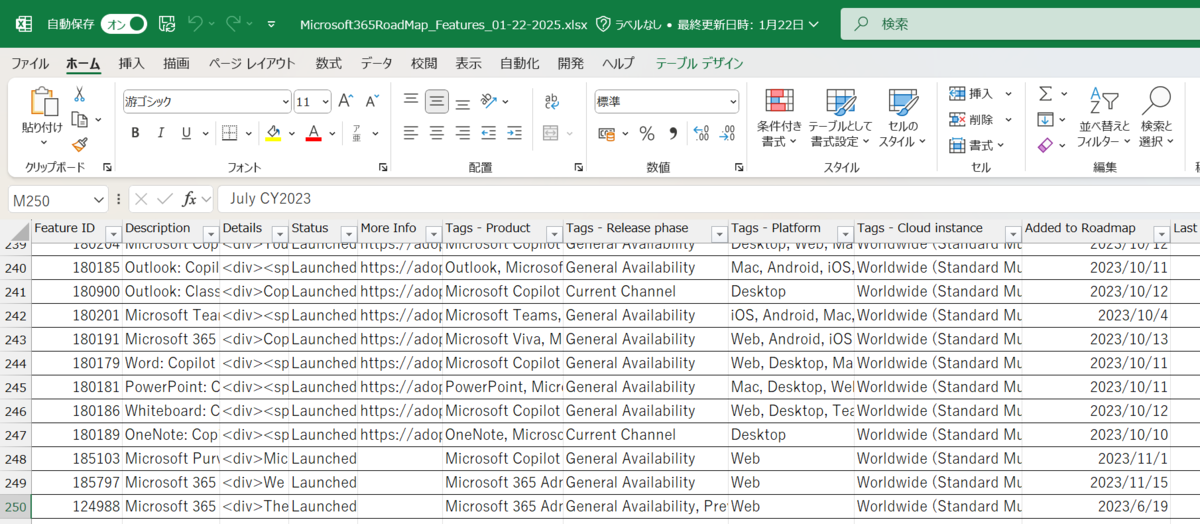Image resolution: width=1200 pixels, height=524 pixels.
Task: Toggle merge and center cells button
Action: click(x=550, y=133)
